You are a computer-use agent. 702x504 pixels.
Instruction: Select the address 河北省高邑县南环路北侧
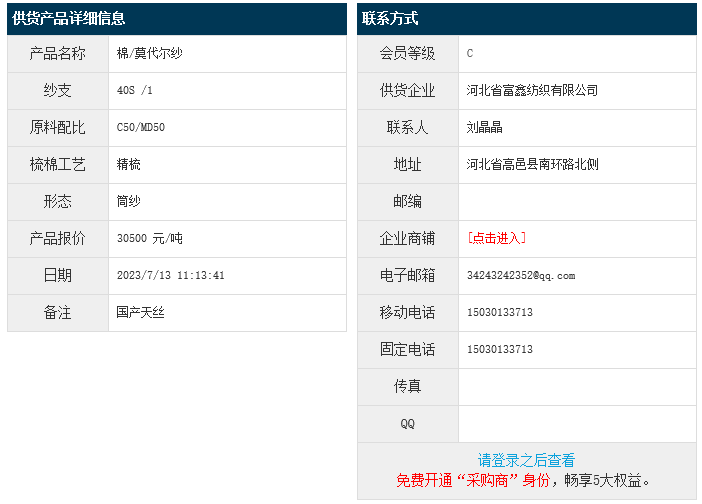pos(532,165)
